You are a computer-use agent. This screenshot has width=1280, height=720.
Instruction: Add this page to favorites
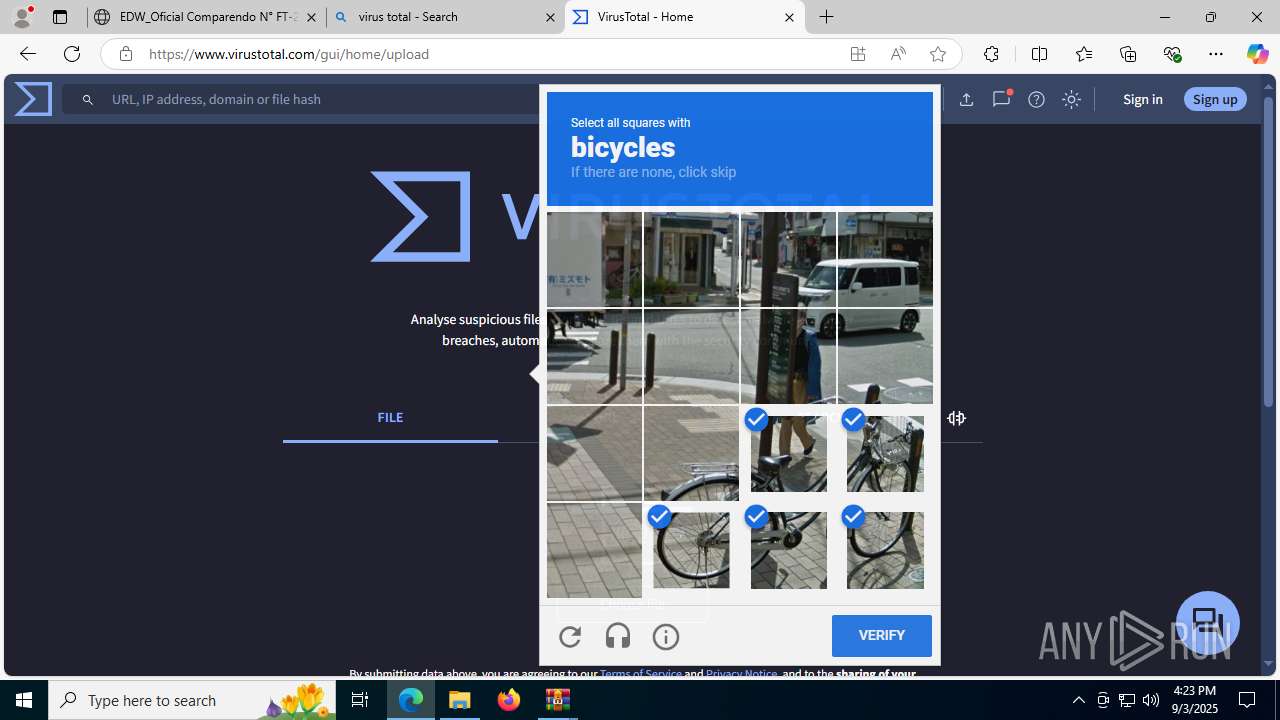(938, 54)
